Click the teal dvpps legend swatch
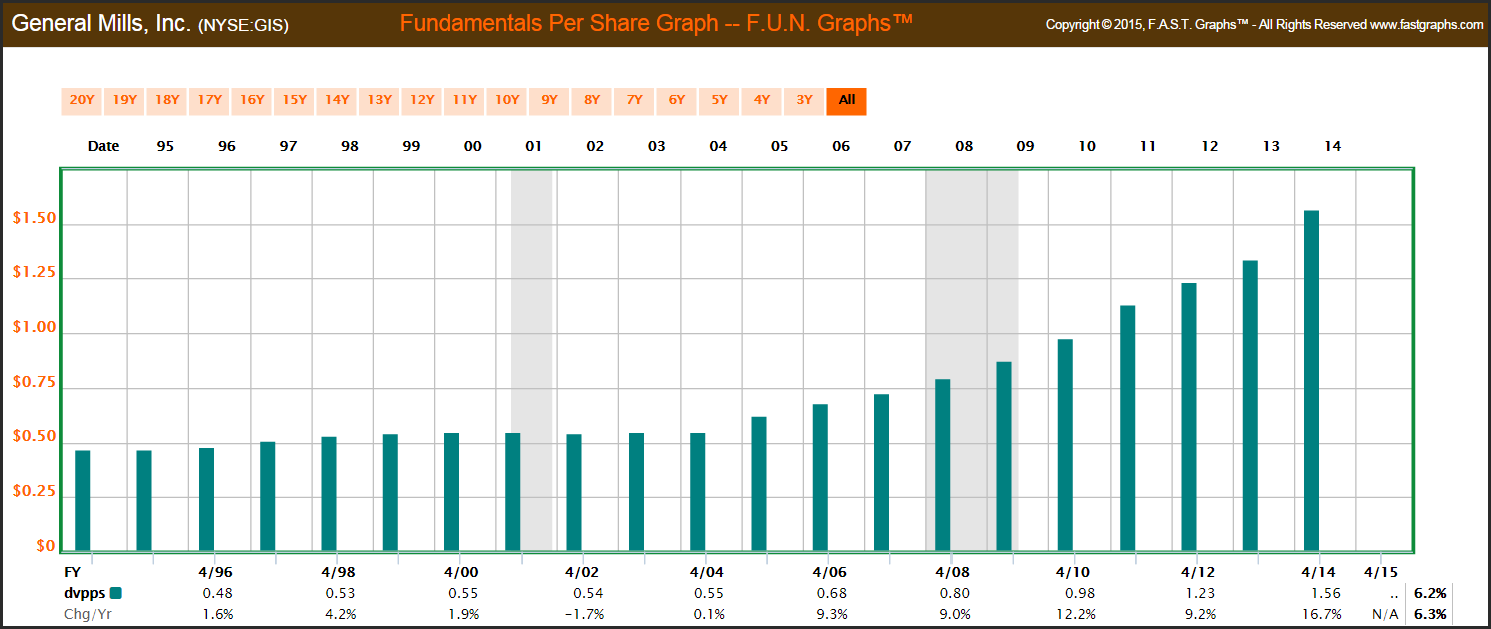Image resolution: width=1491 pixels, height=629 pixels. (x=116, y=594)
